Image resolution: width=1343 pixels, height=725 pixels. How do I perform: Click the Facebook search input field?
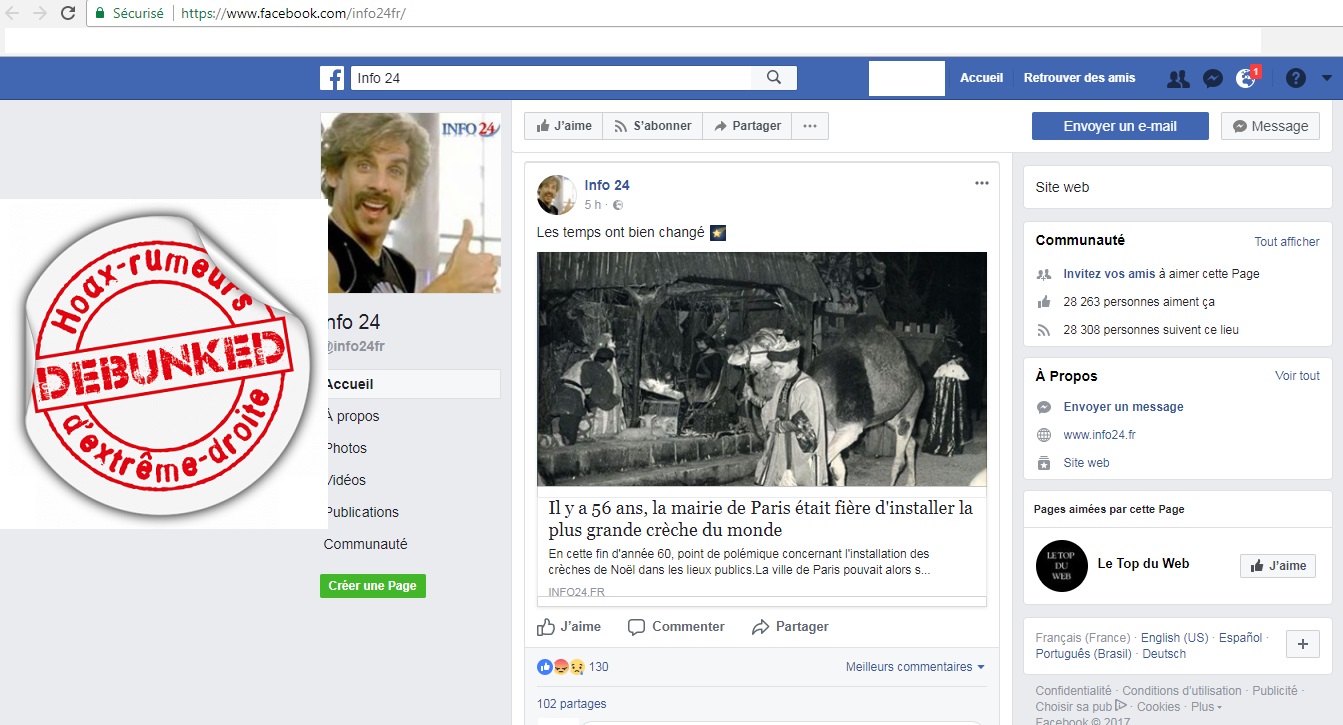tap(550, 78)
